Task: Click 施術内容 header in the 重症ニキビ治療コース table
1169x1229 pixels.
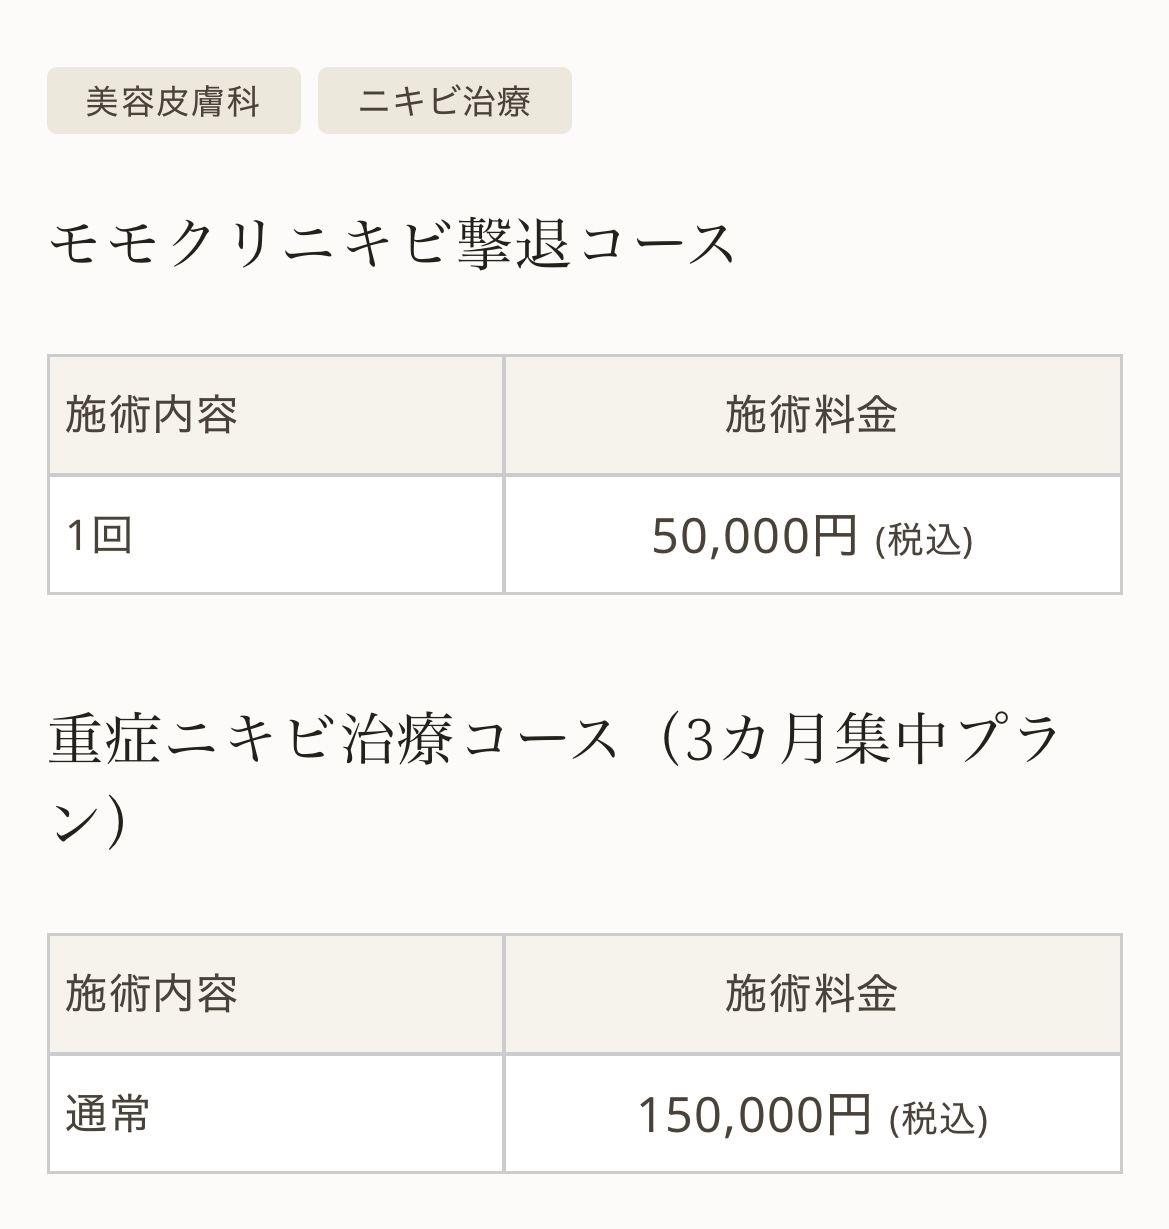Action: pos(152,994)
